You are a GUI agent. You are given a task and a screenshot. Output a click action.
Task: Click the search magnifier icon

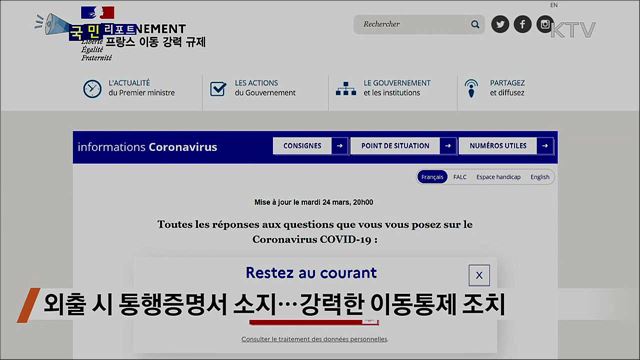coord(475,24)
